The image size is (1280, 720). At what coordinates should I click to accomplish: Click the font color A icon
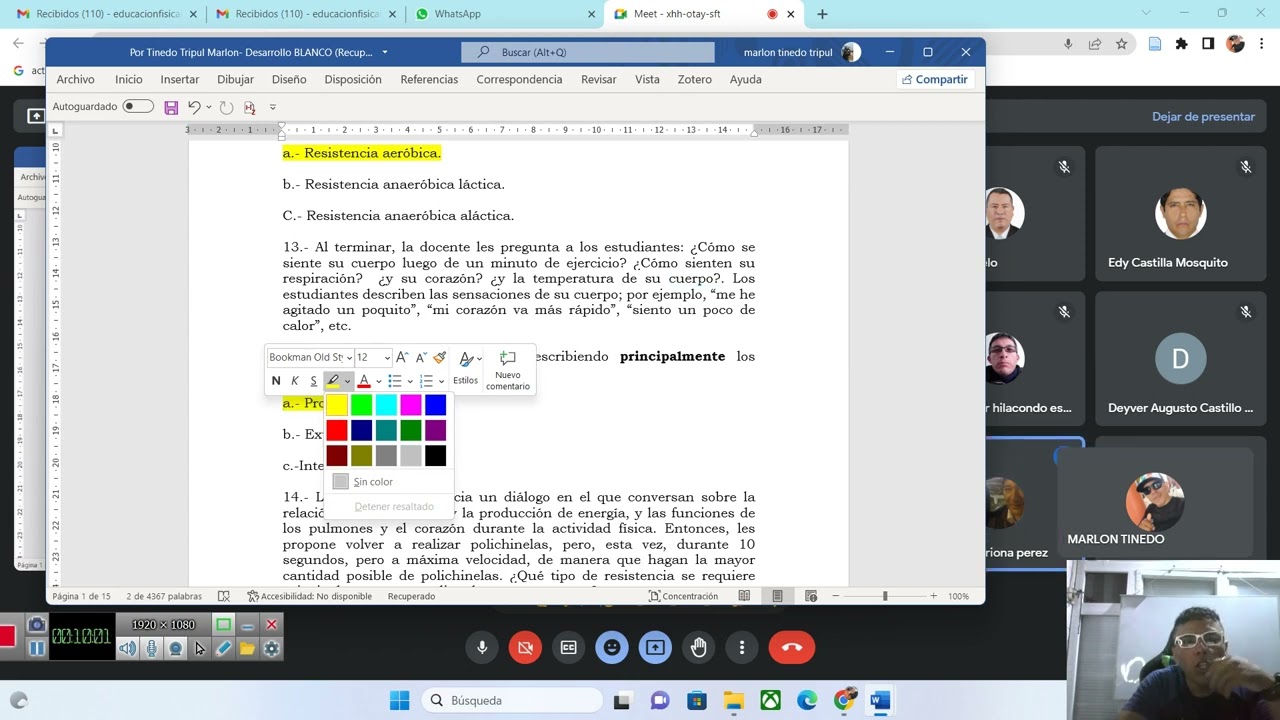coord(364,380)
